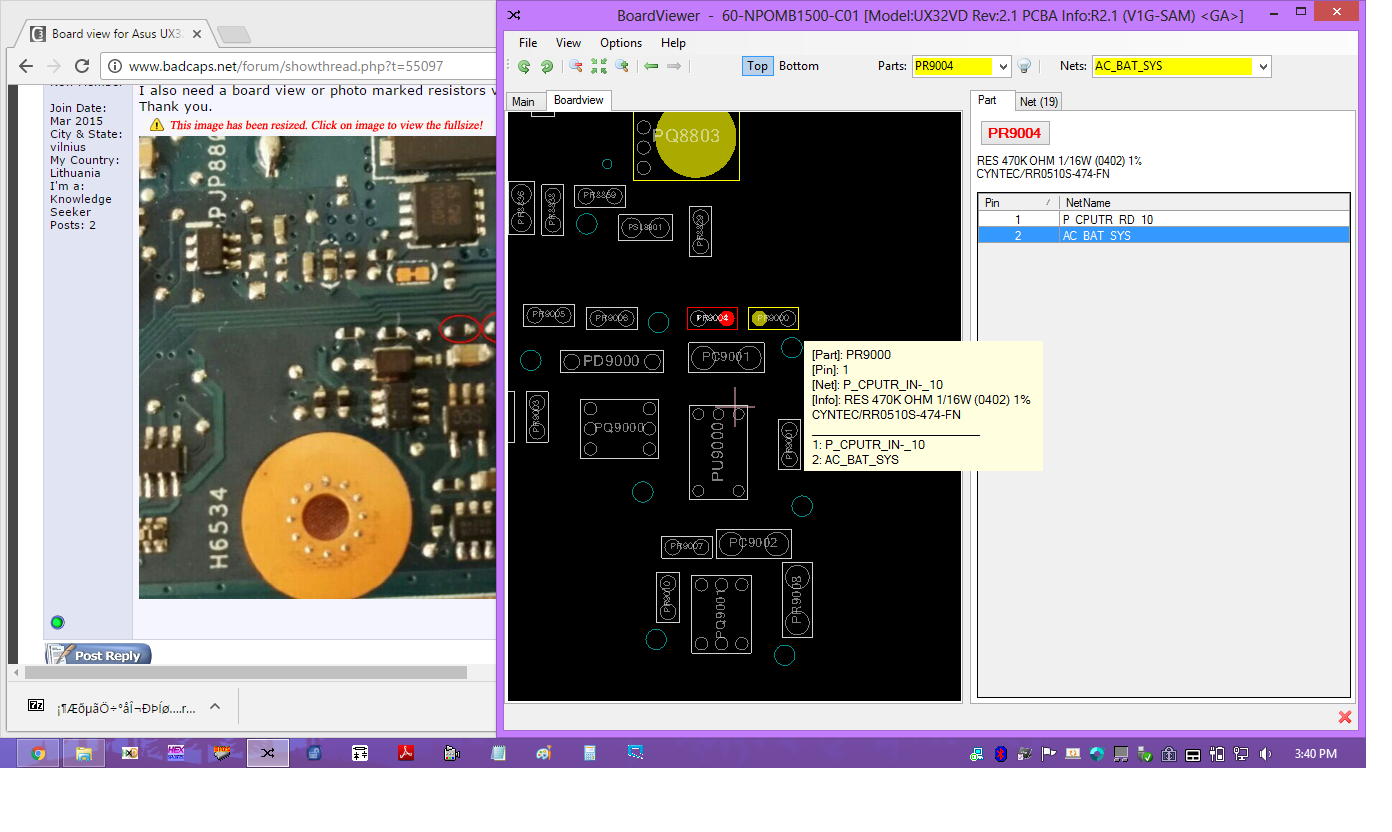Click the green back arrow icon
Image resolution: width=1392 pixels, height=832 pixels.
651,67
